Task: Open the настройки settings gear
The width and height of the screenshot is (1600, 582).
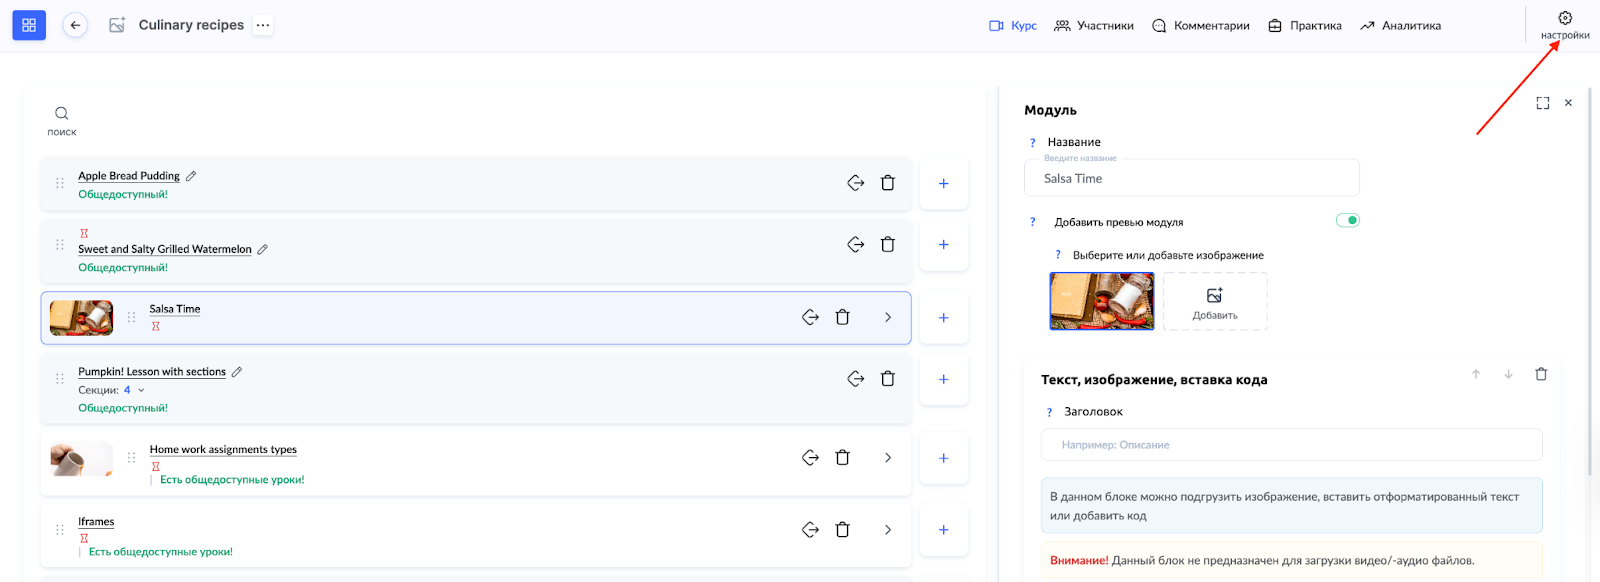Action: (1564, 19)
